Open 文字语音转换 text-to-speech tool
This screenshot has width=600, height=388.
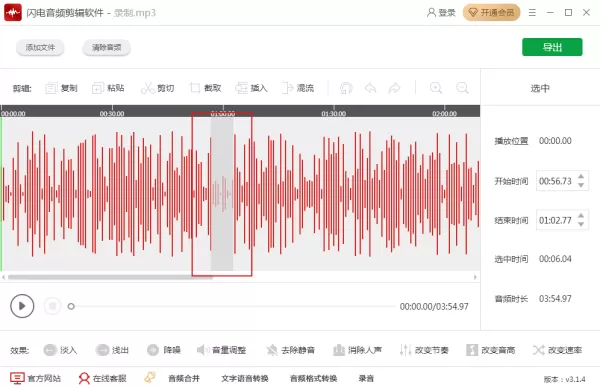(x=245, y=378)
